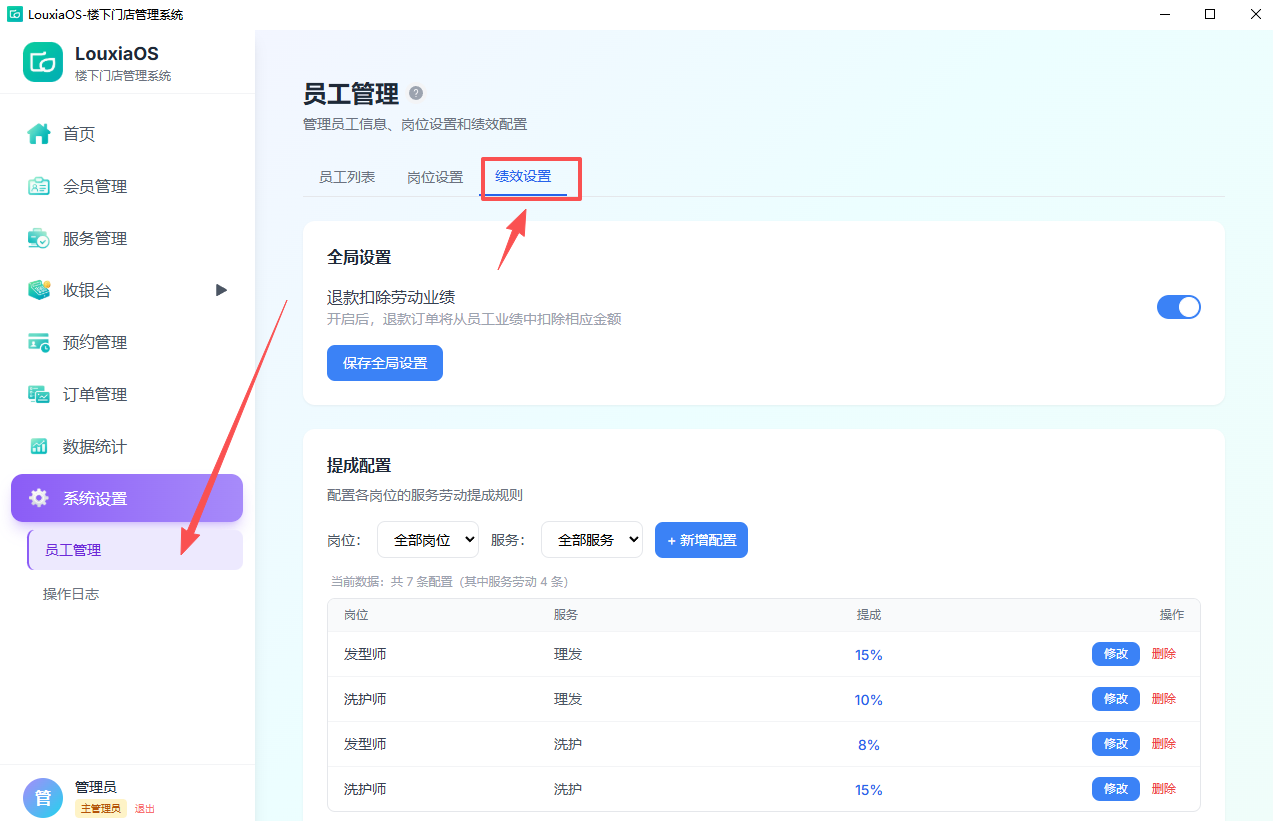Open 操作日志 in the sidebar
The width and height of the screenshot is (1273, 821).
tap(71, 594)
